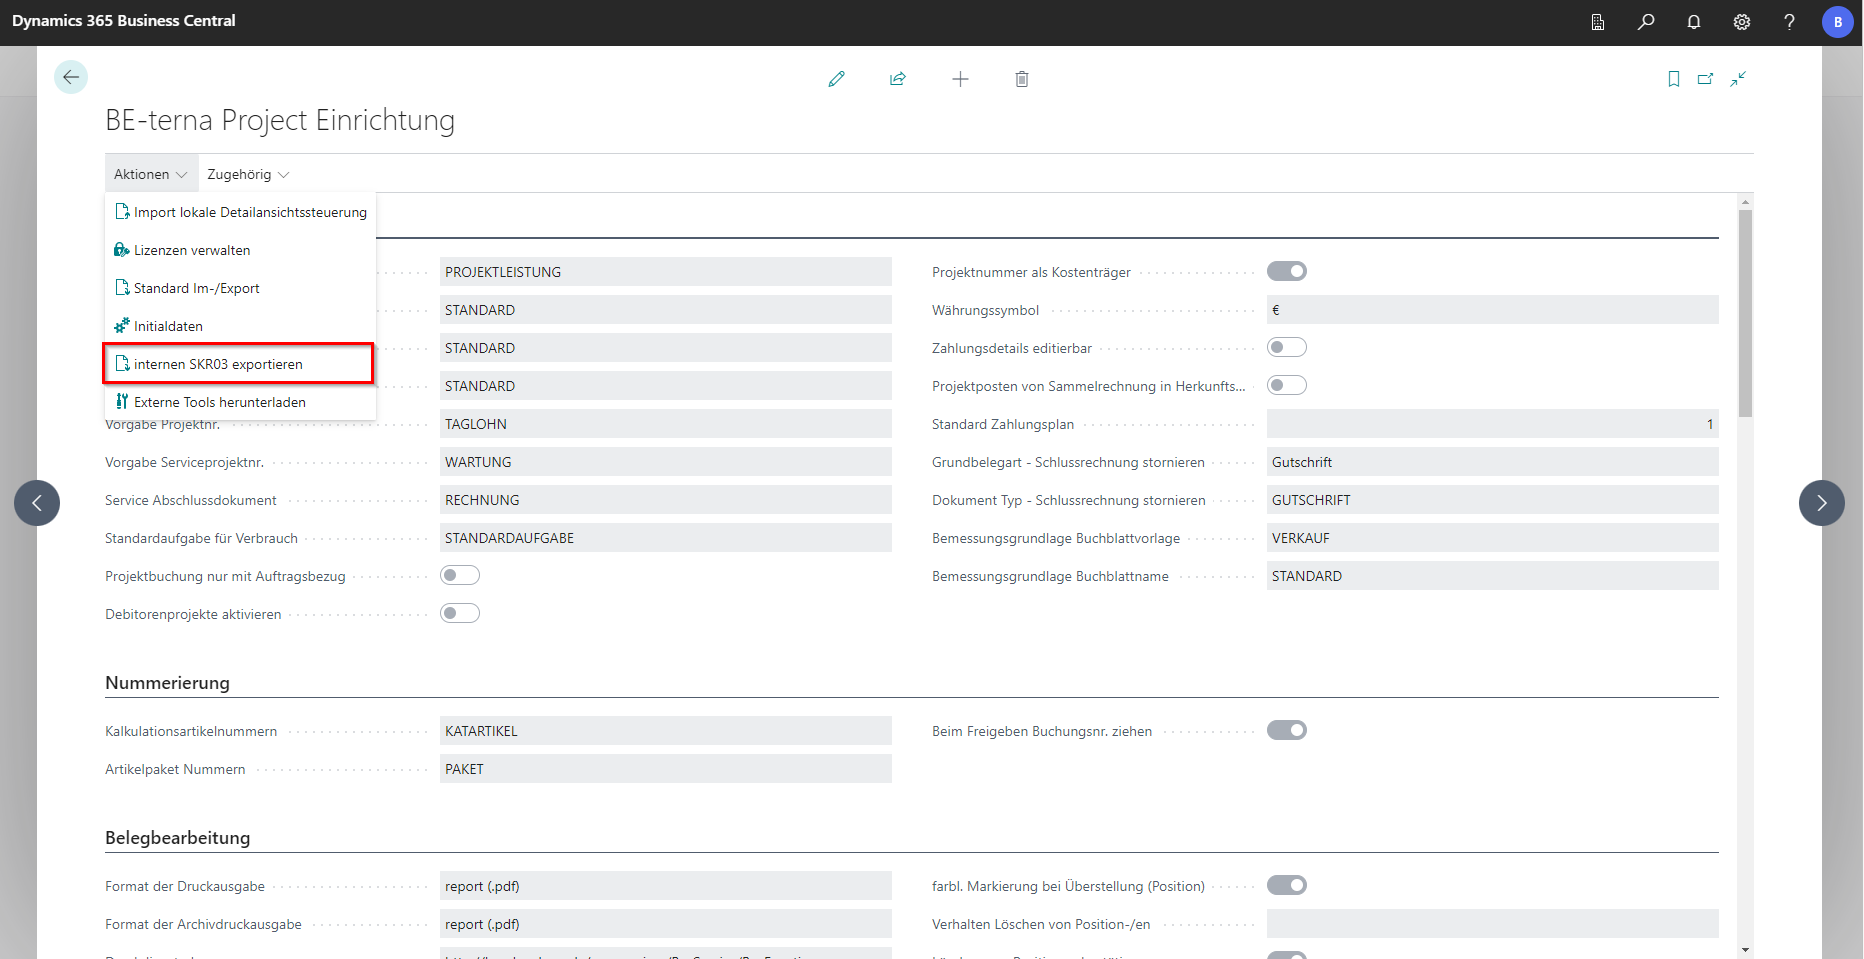Click the Währungssymbol input field
This screenshot has width=1864, height=959.
[1491, 310]
